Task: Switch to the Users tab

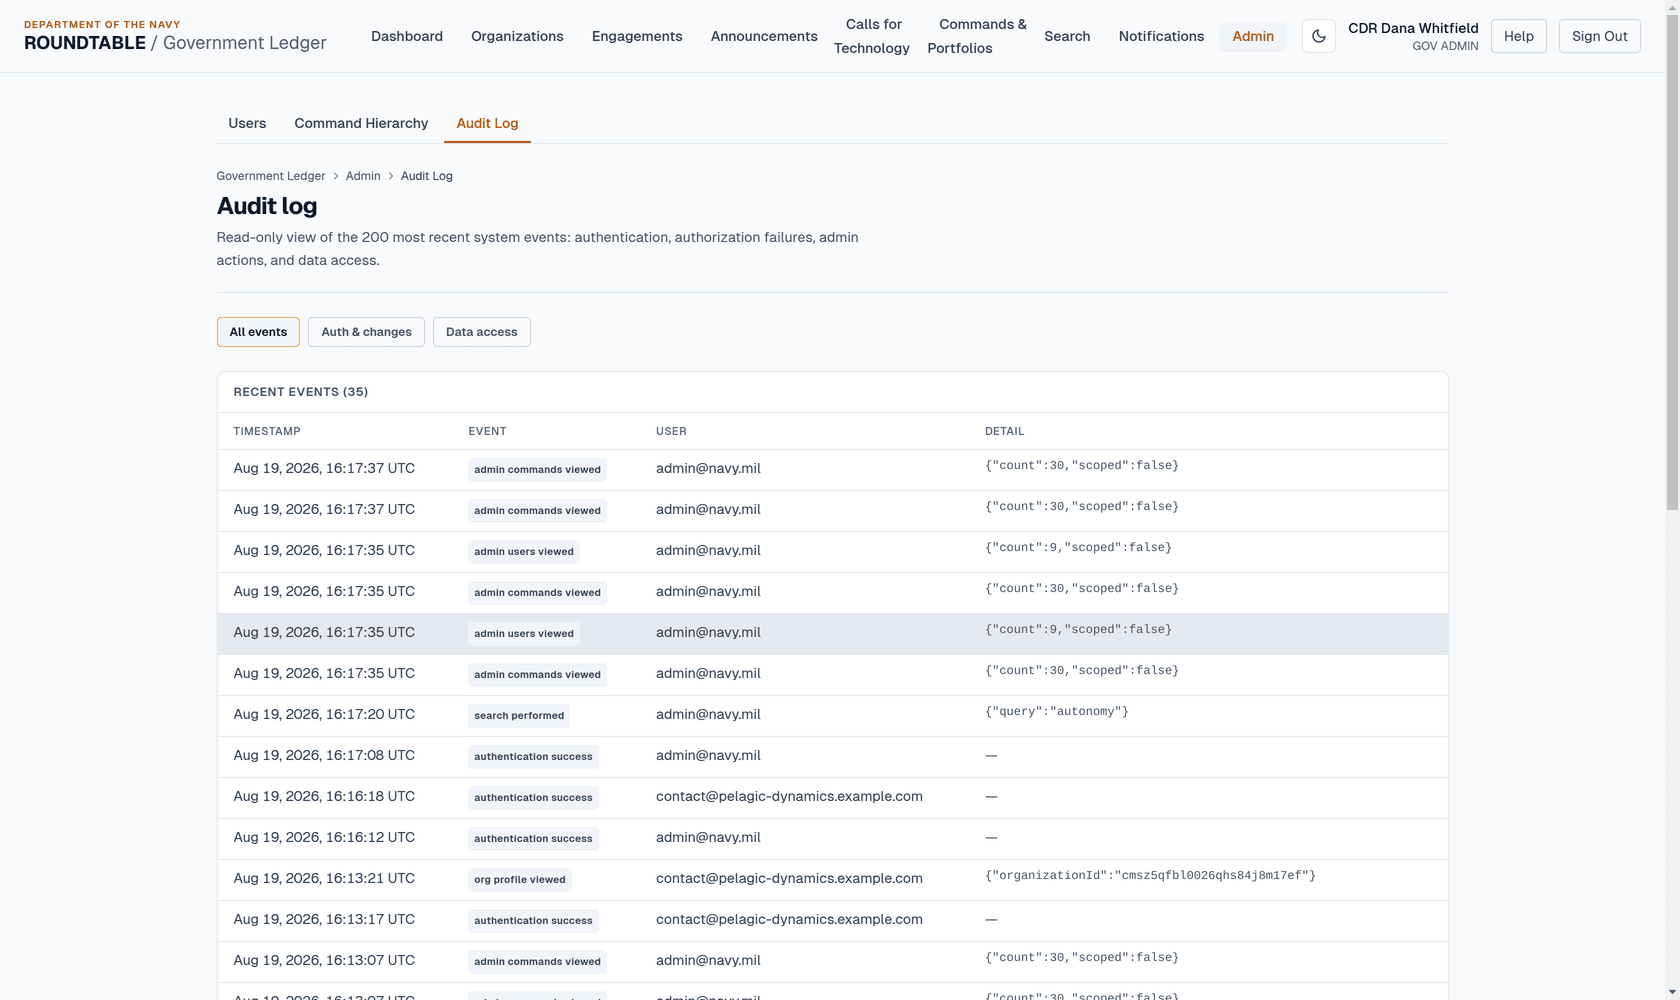Action: 247,123
